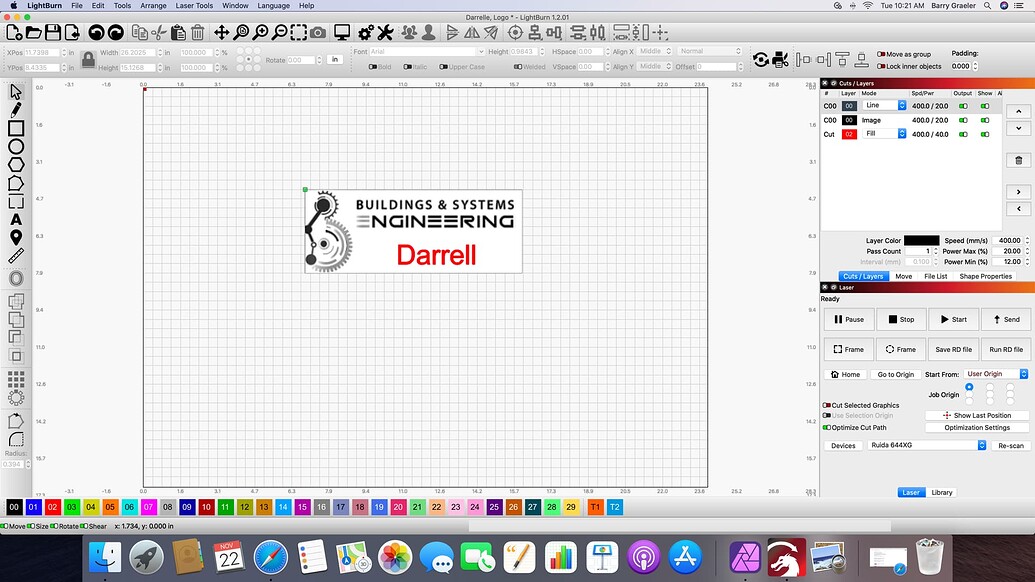Click the Send button
The height and width of the screenshot is (582, 1035).
tap(1006, 319)
